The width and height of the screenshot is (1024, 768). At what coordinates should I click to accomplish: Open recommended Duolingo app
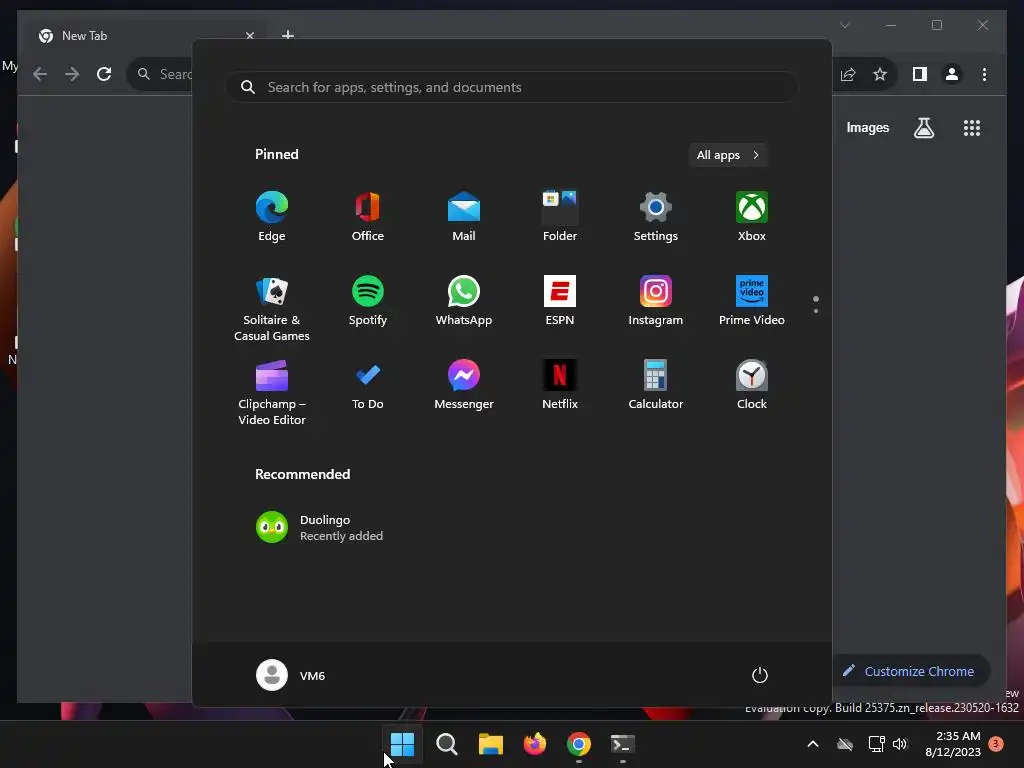point(319,528)
